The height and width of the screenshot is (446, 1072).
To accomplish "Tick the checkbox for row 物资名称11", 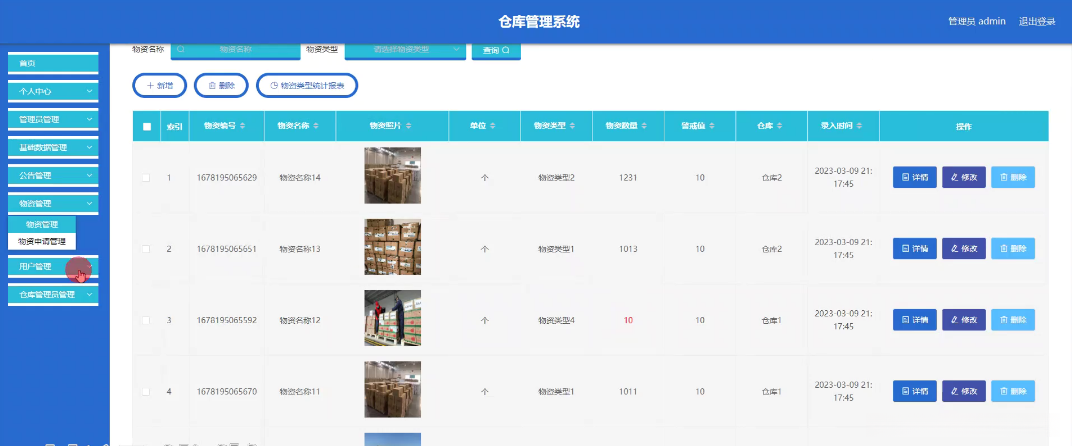I will pyautogui.click(x=146, y=392).
